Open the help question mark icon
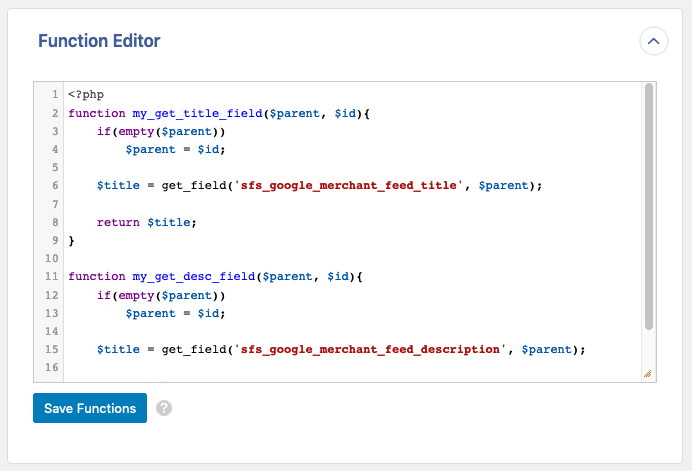Image resolution: width=692 pixels, height=471 pixels. 165,408
